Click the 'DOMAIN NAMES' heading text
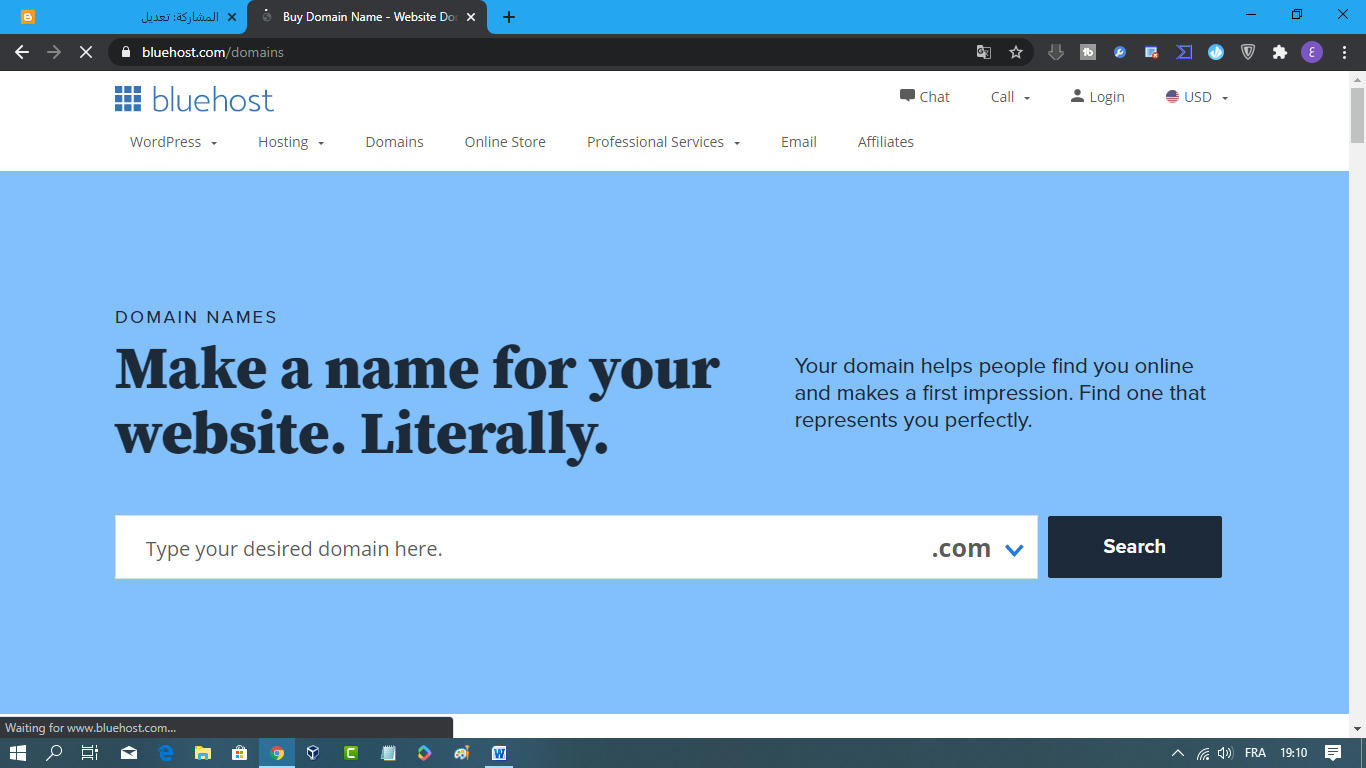 click(x=196, y=317)
